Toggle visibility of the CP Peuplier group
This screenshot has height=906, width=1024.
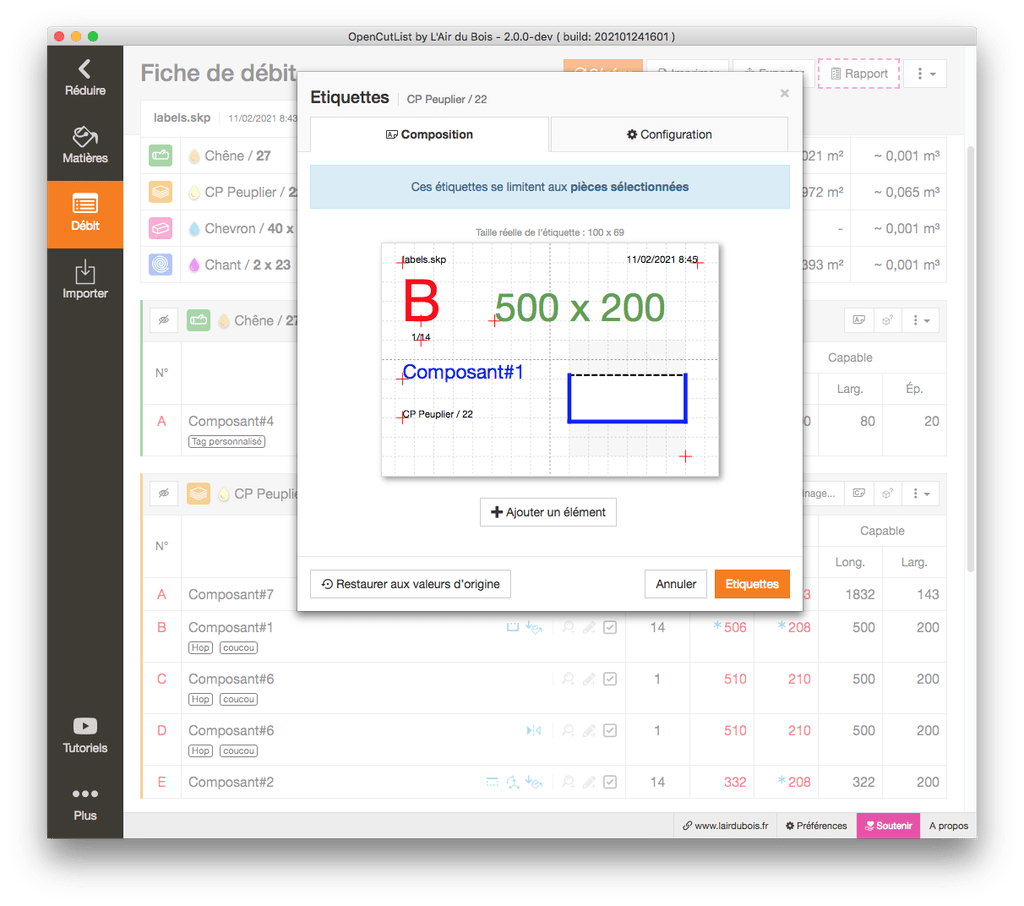[164, 493]
